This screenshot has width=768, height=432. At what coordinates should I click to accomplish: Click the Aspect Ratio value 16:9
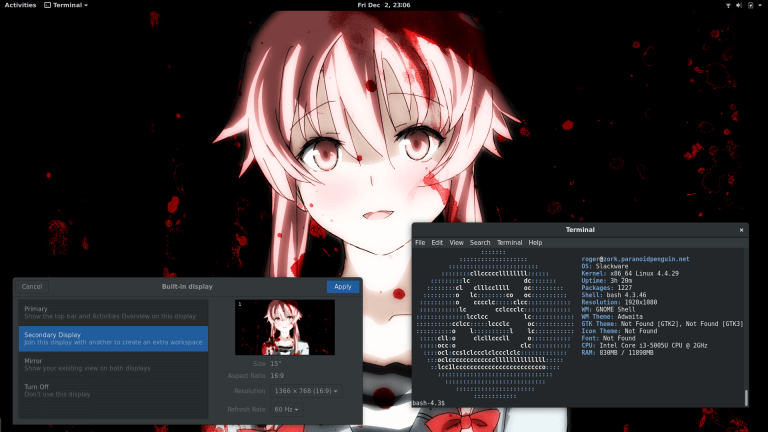277,376
